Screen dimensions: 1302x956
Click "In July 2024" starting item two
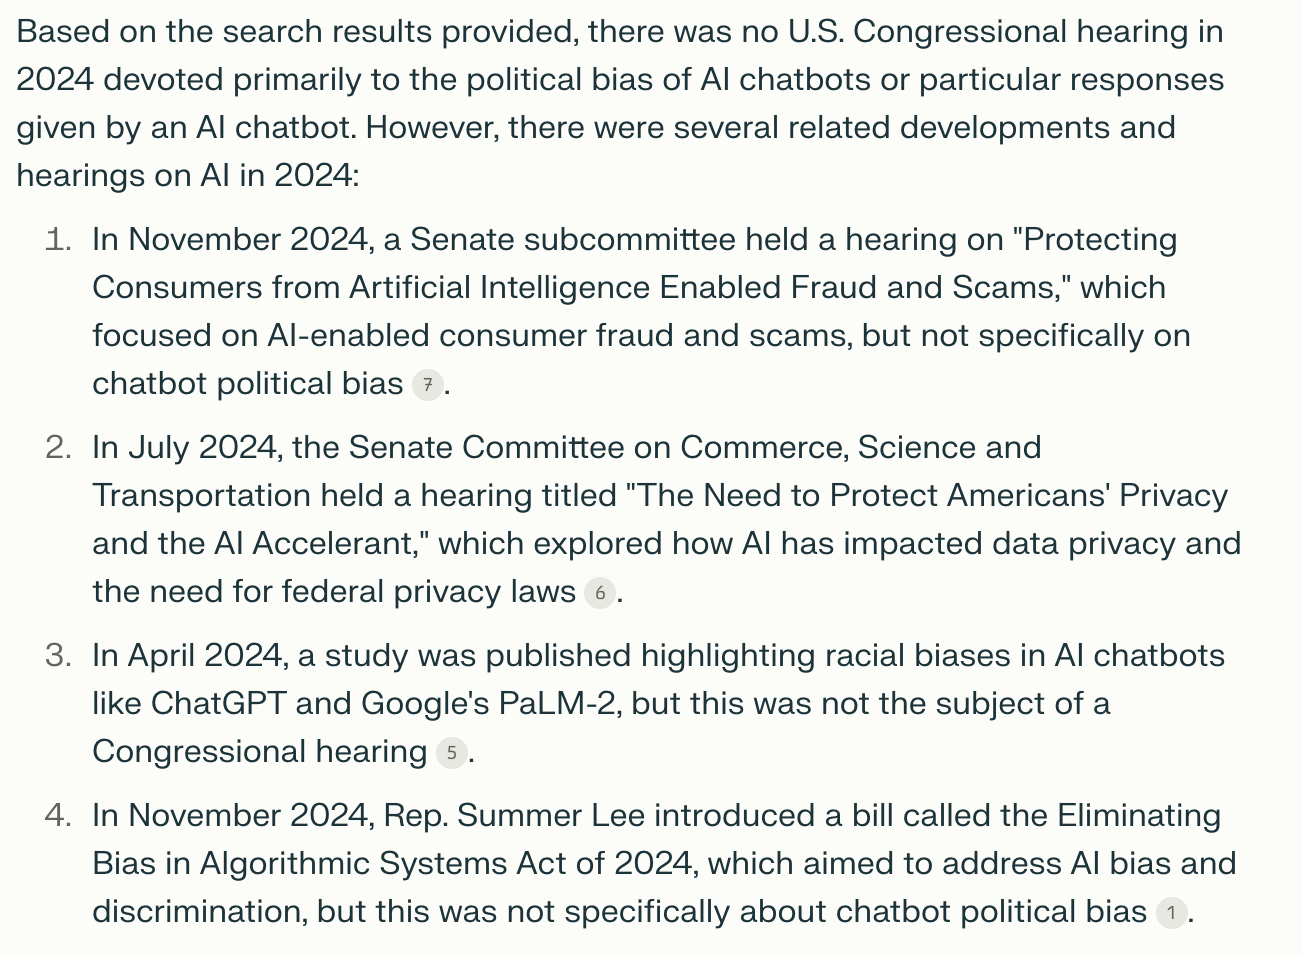click(186, 448)
